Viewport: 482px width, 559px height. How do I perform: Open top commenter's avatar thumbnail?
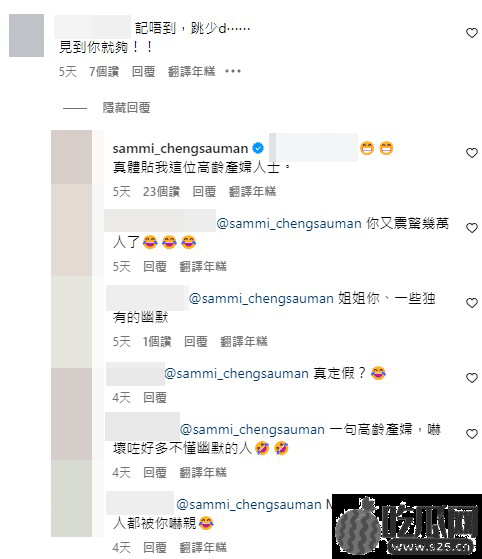click(26, 35)
